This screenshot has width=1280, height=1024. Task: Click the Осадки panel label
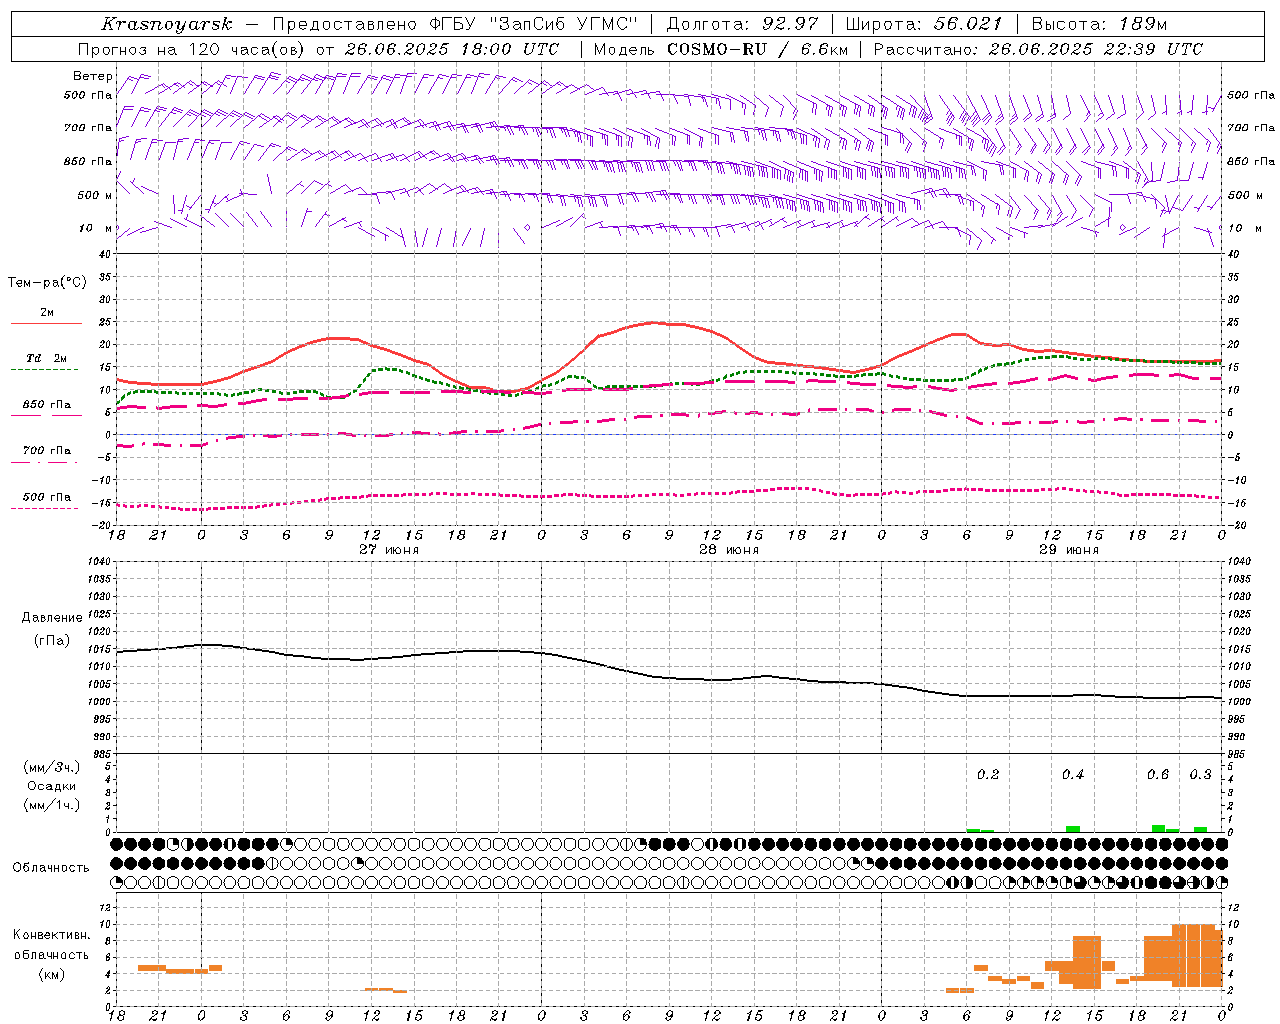tap(52, 786)
